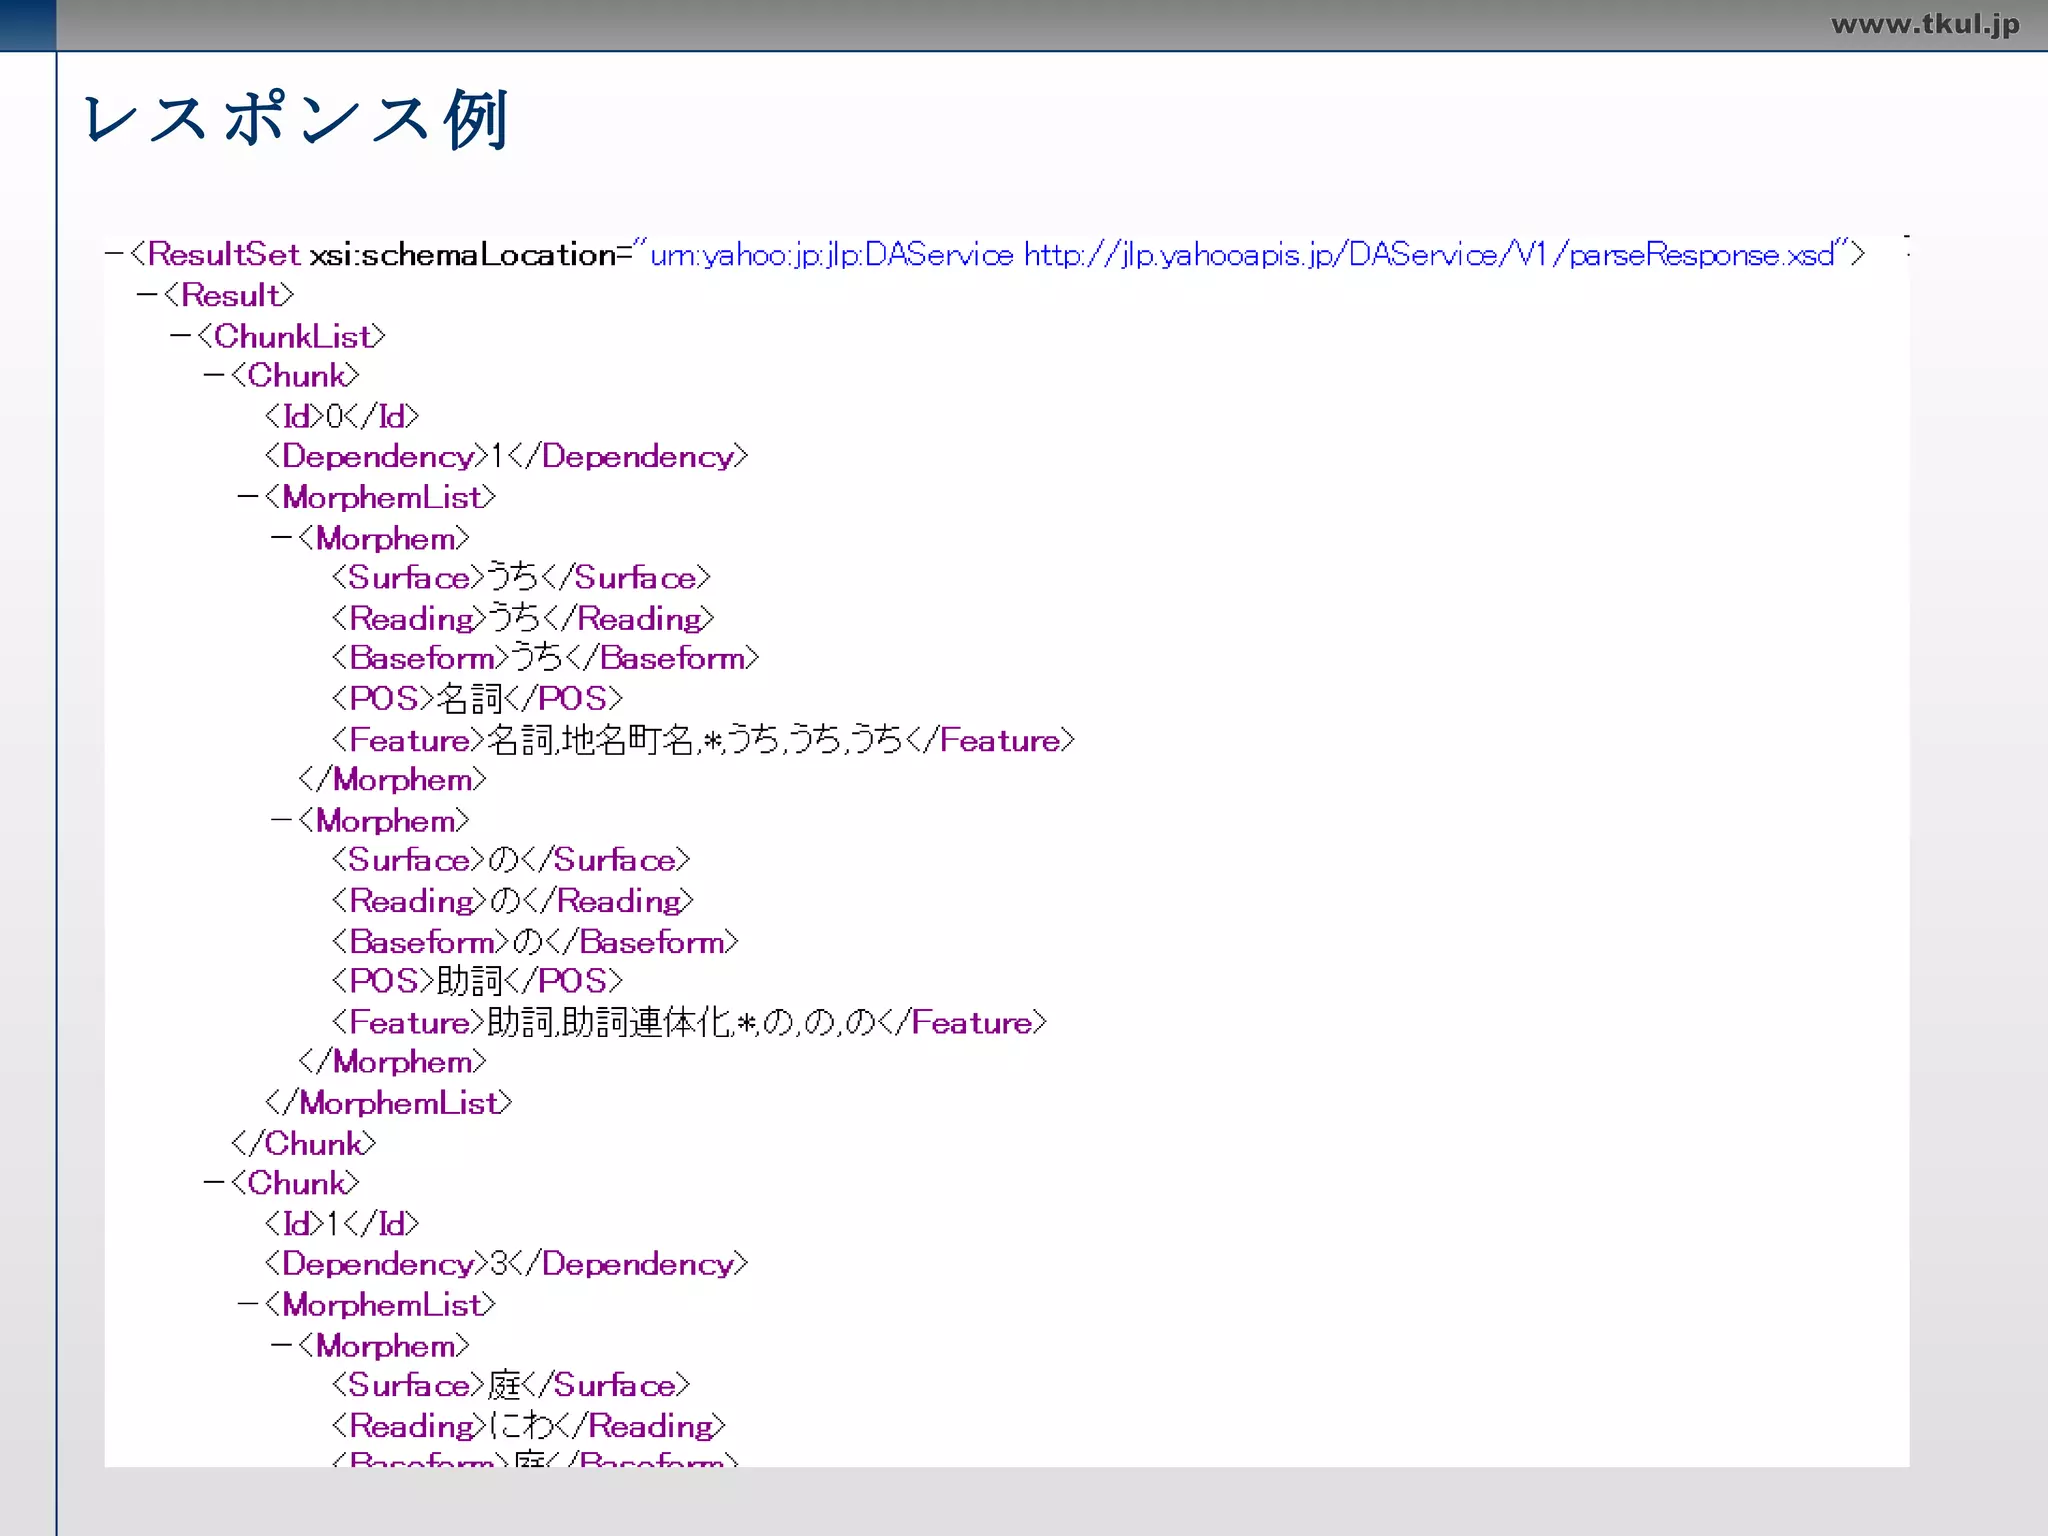Select the Reading の line
The image size is (2048, 1536).
click(x=513, y=901)
